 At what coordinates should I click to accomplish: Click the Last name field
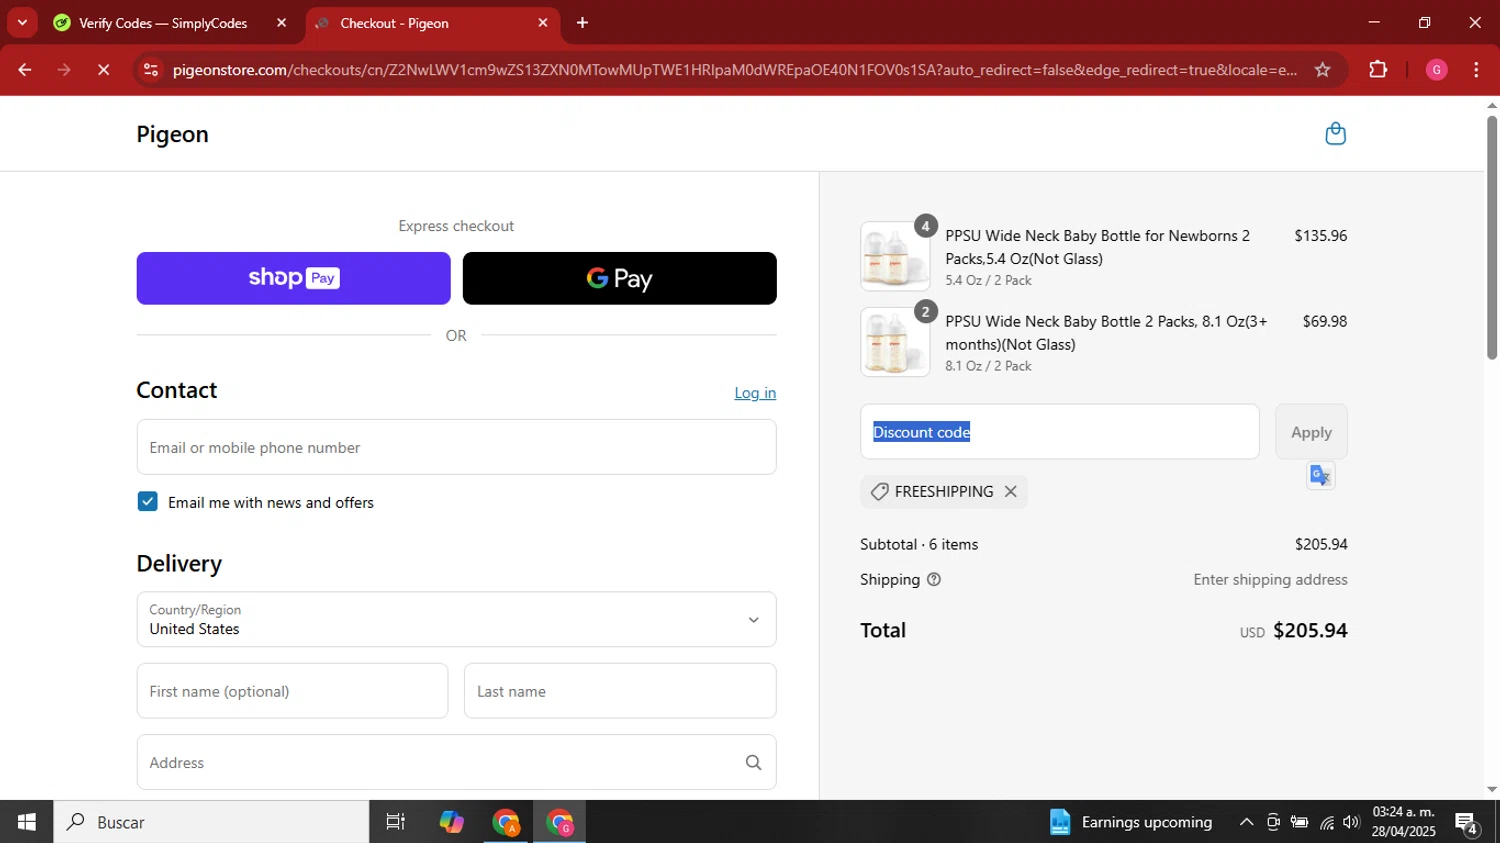pyautogui.click(x=620, y=691)
